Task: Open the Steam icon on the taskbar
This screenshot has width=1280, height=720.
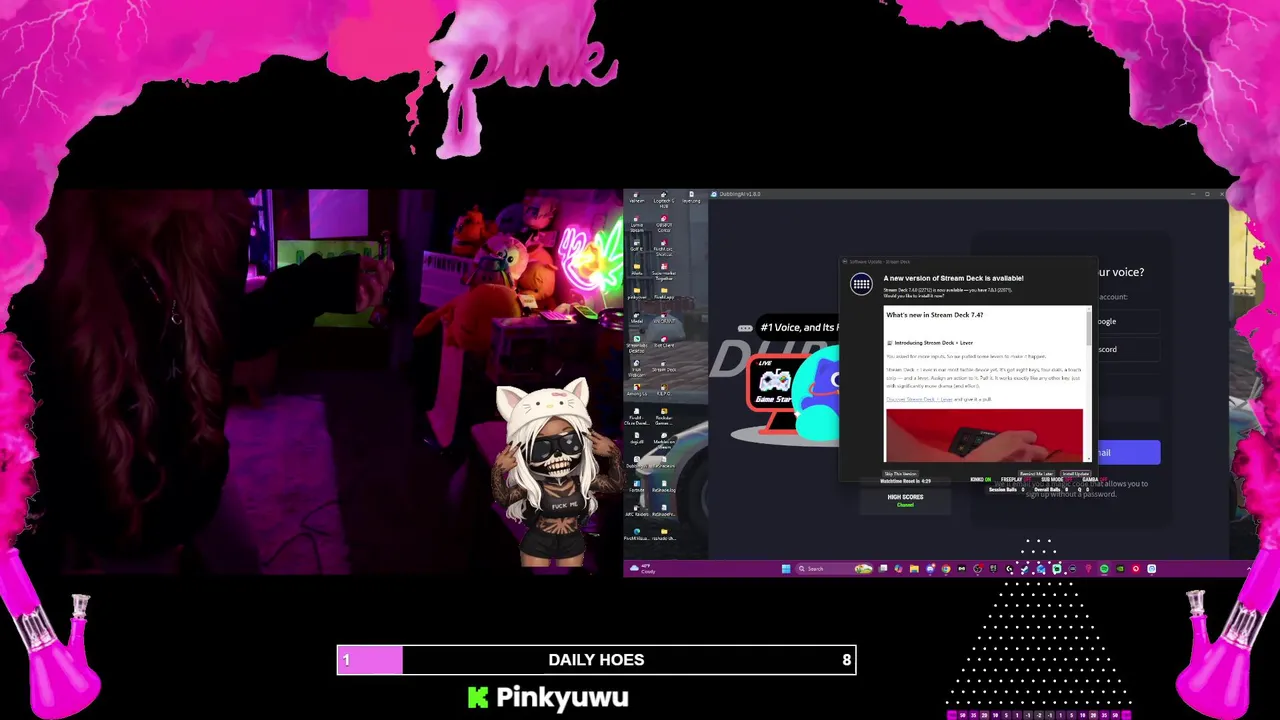Action: [x=1024, y=569]
